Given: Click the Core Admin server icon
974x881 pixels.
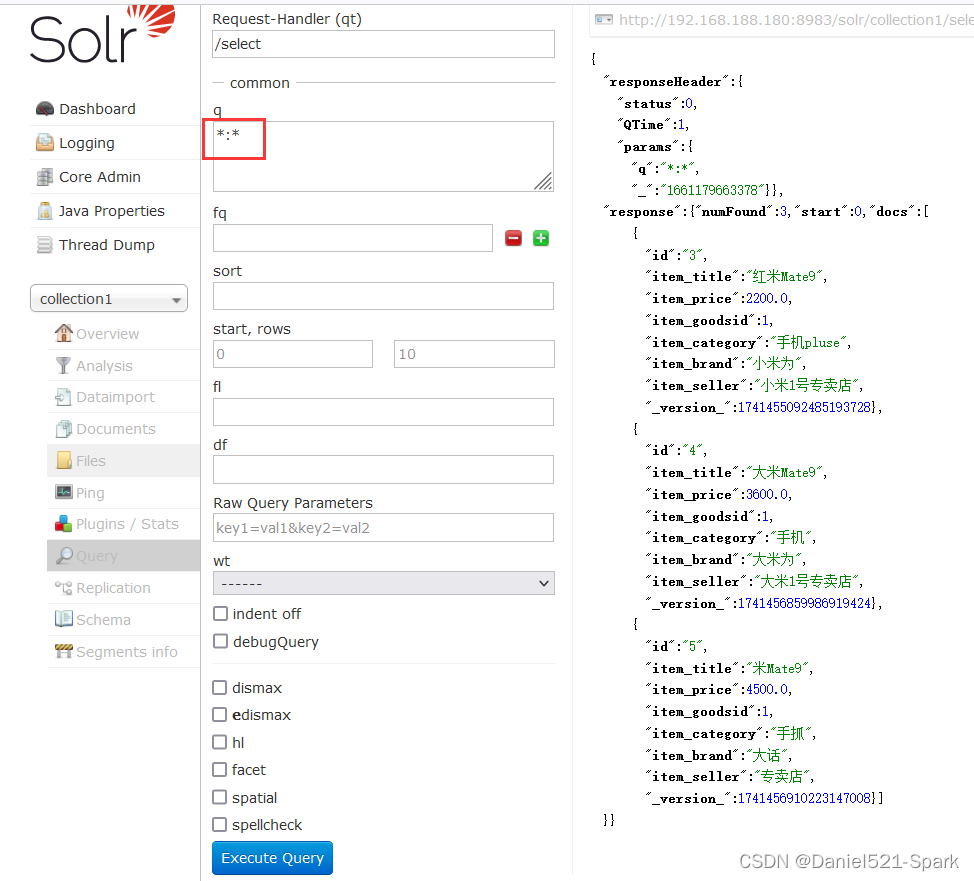Looking at the screenshot, I should (44, 177).
